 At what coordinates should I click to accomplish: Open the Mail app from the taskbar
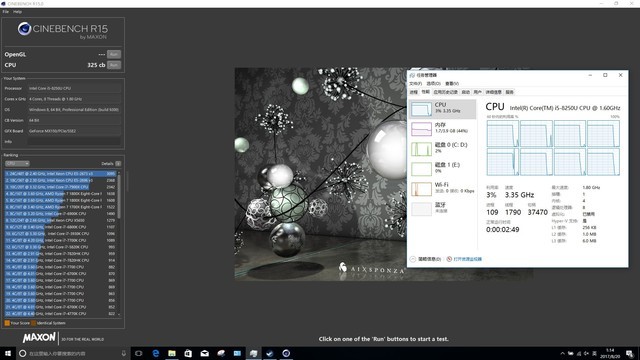tap(204, 353)
